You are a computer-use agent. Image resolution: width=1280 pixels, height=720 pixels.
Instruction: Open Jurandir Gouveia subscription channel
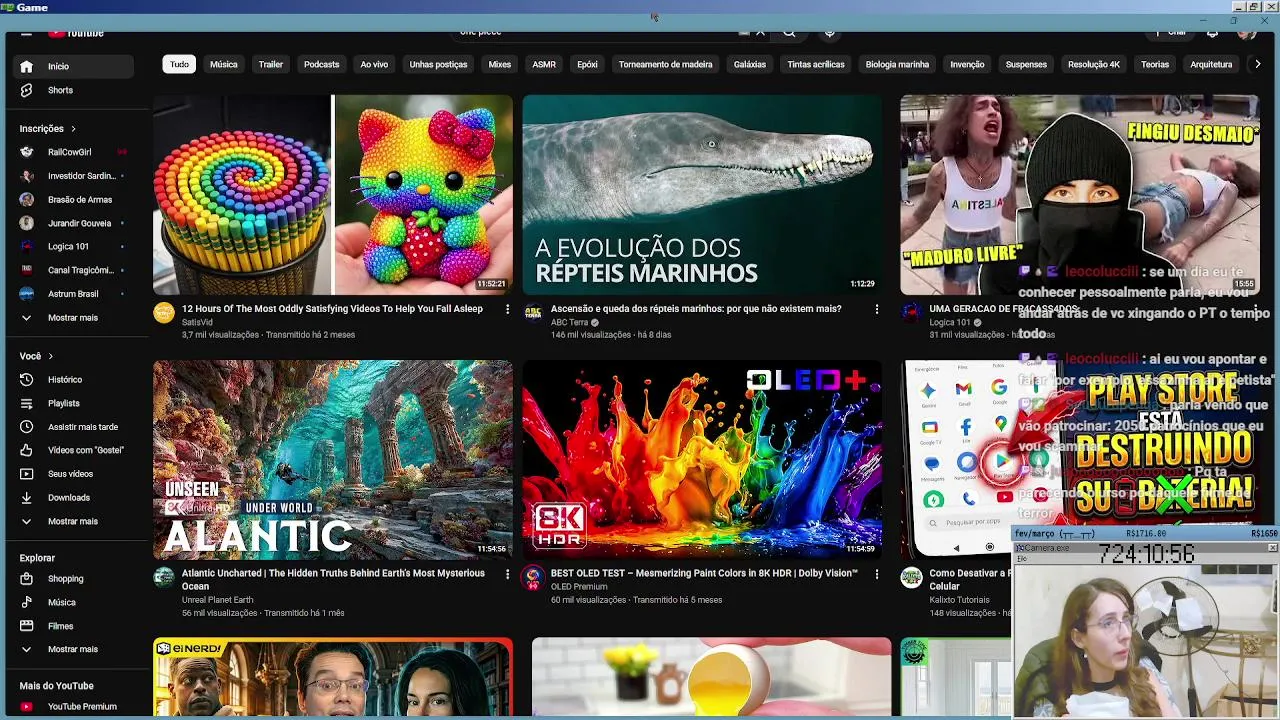tap(72, 223)
